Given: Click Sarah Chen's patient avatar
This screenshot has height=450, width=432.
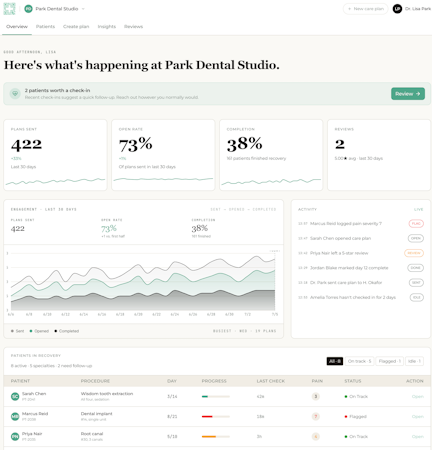Looking at the screenshot, I should [x=15, y=396].
